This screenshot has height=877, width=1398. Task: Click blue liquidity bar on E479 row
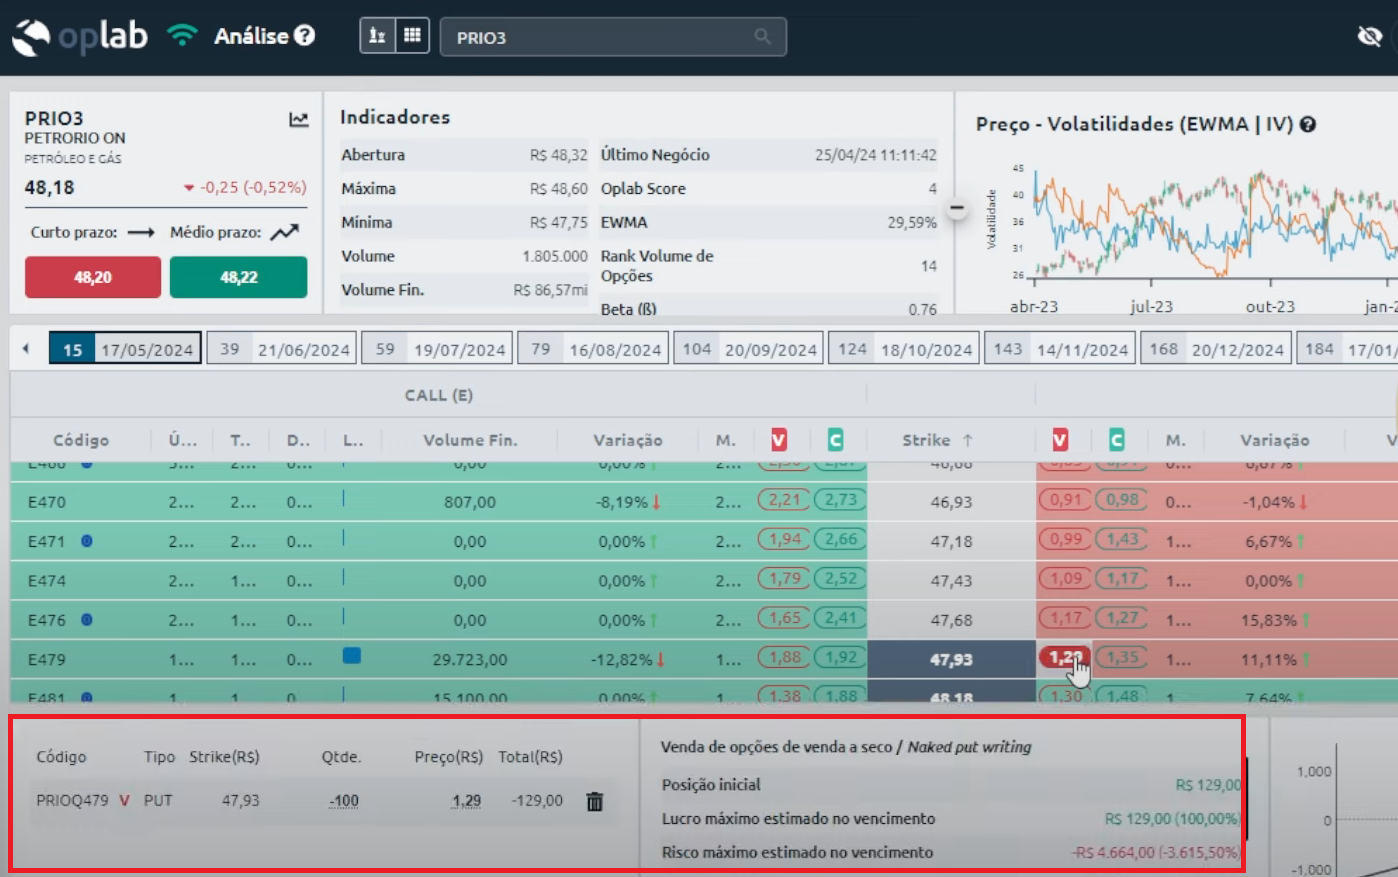[x=351, y=656]
